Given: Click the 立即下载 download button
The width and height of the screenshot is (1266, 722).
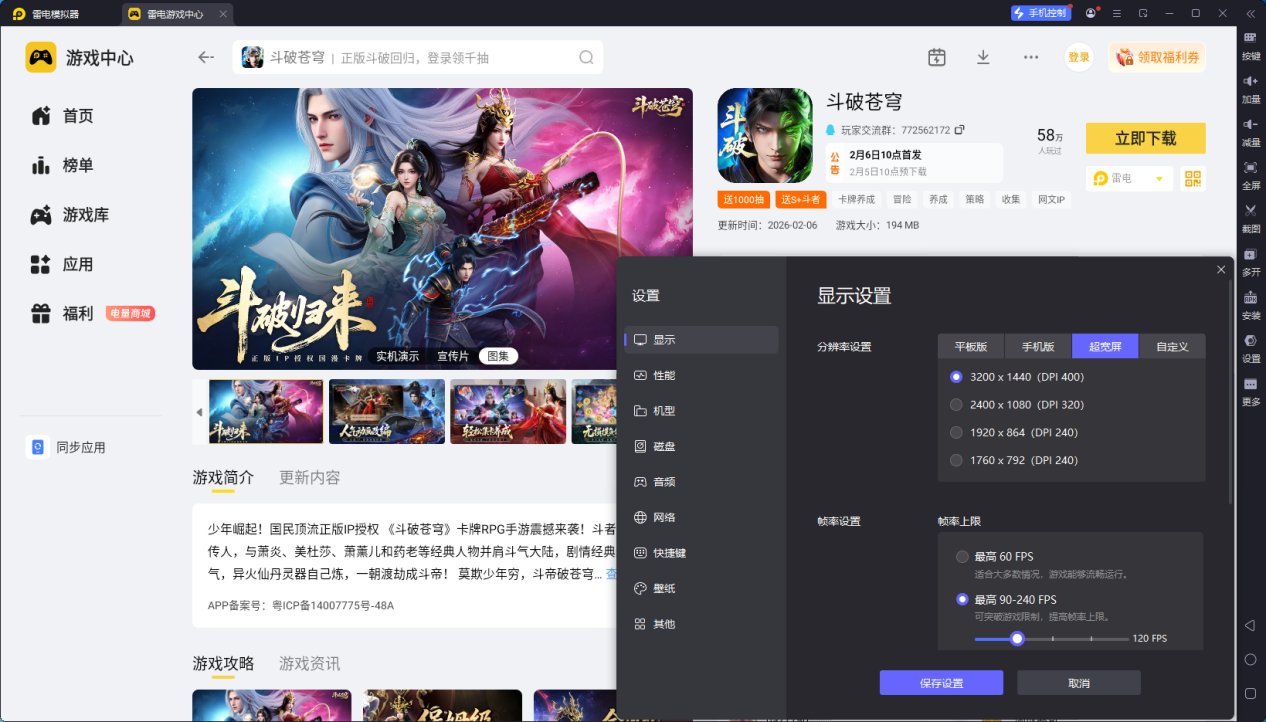Looking at the screenshot, I should point(1146,138).
